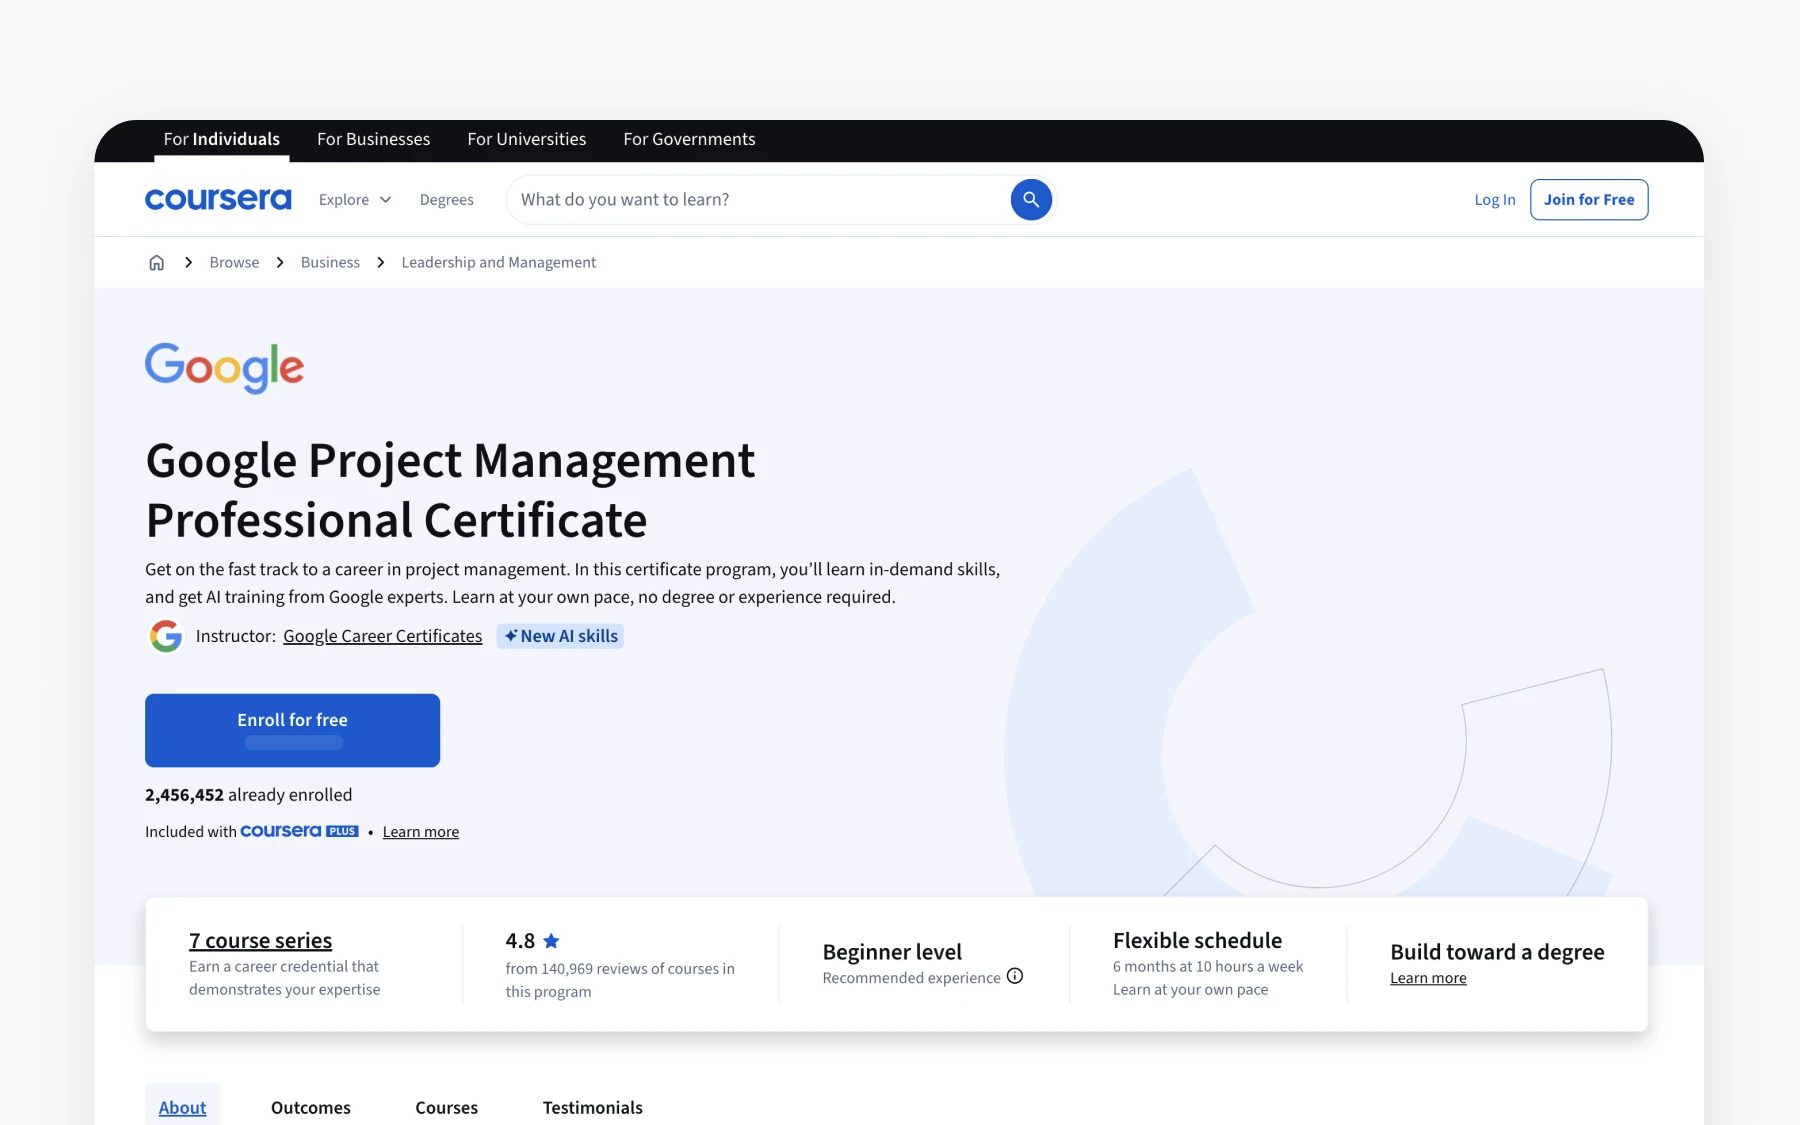The width and height of the screenshot is (1800, 1125).
Task: Click Learn more under Build toward a degree
Action: click(1428, 978)
